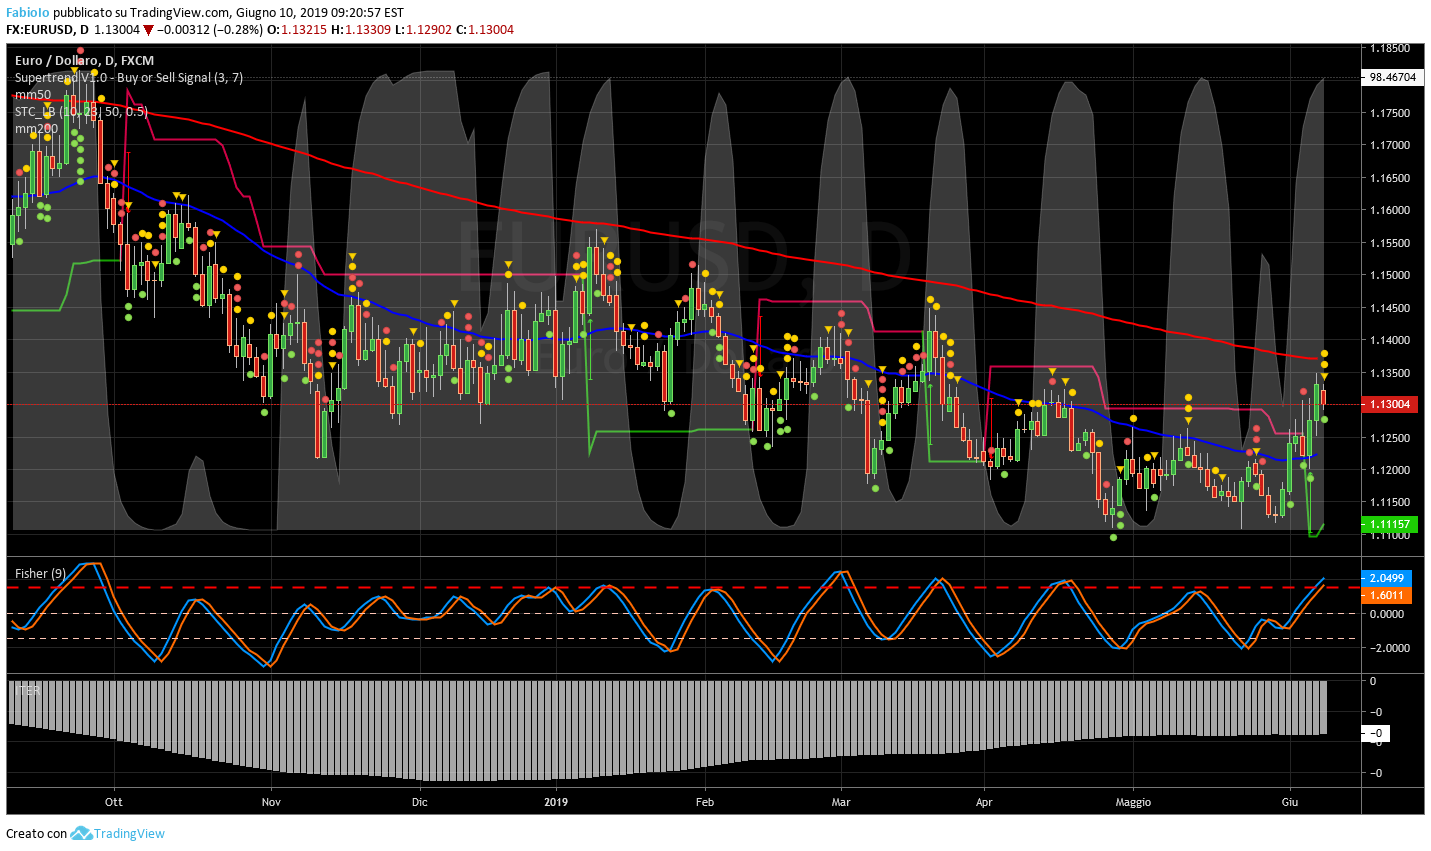Image resolution: width=1431 pixels, height=851 pixels.
Task: Click the mm50 moving average label
Action: point(33,95)
